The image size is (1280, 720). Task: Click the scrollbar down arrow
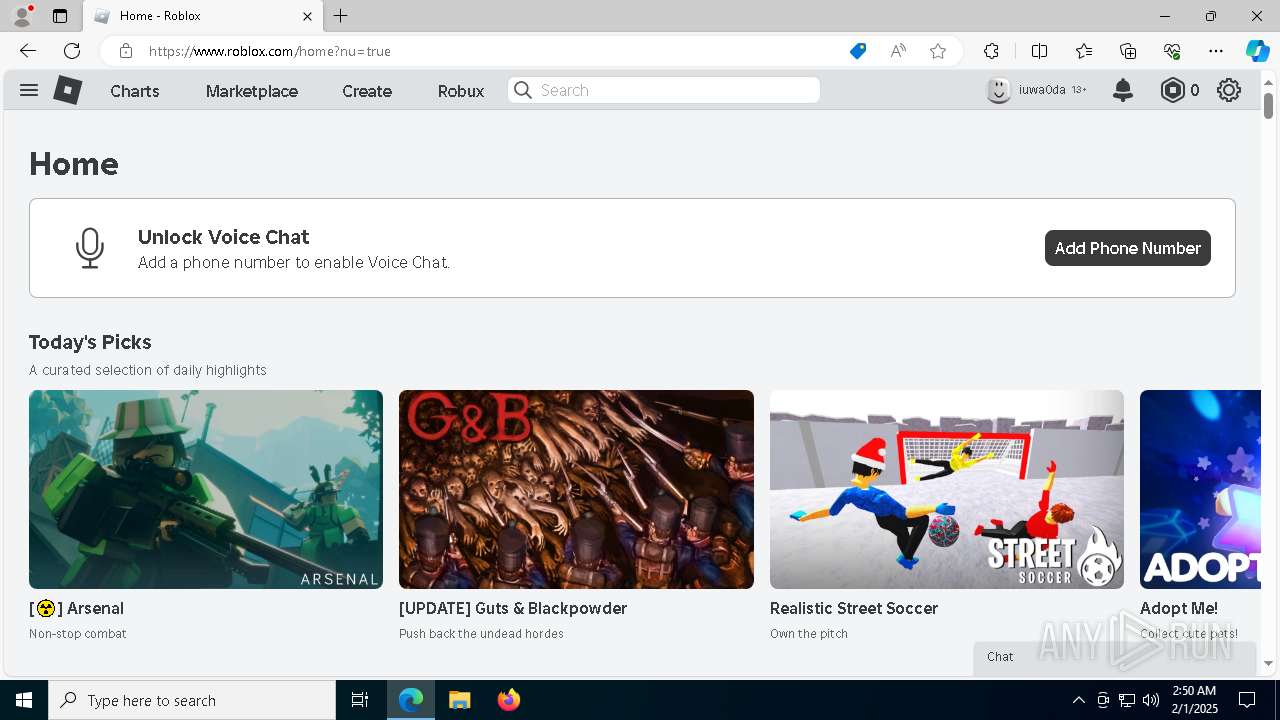[x=1269, y=663]
